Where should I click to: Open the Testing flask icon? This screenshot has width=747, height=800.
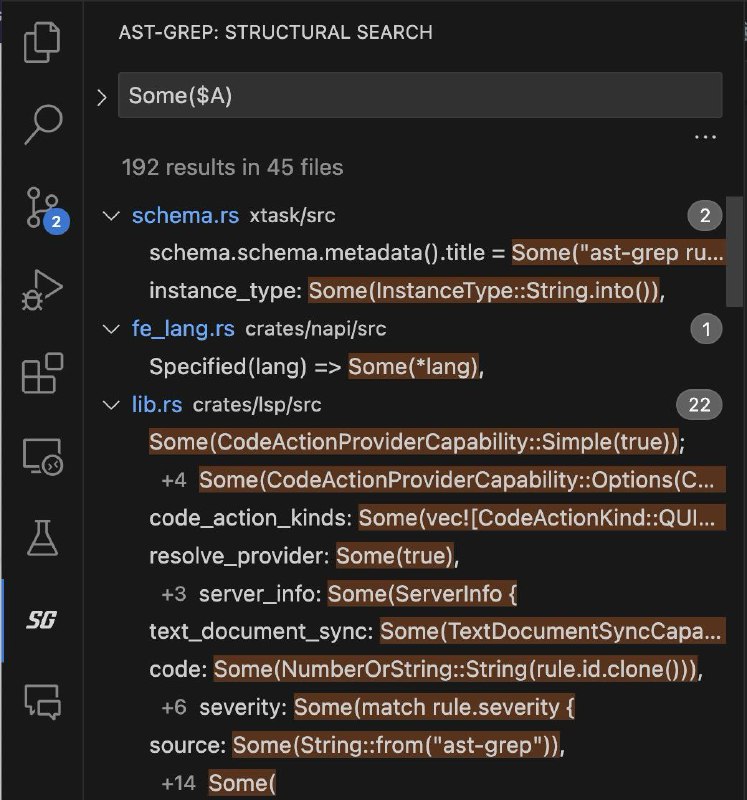point(43,538)
